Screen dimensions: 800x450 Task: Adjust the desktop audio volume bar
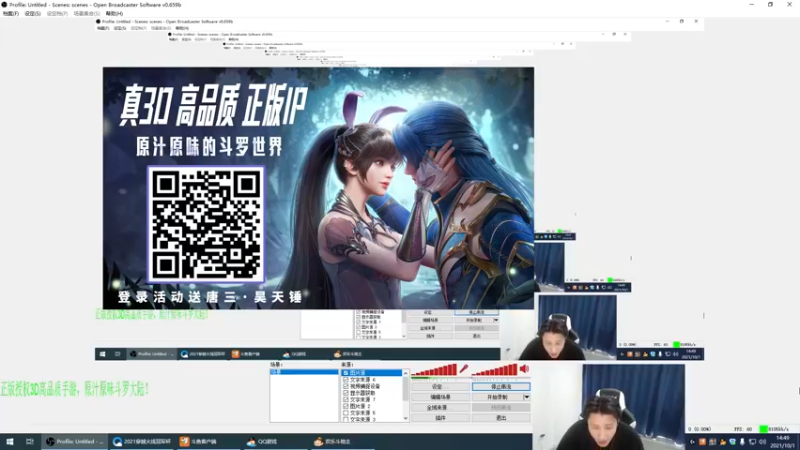pyautogui.click(x=495, y=370)
